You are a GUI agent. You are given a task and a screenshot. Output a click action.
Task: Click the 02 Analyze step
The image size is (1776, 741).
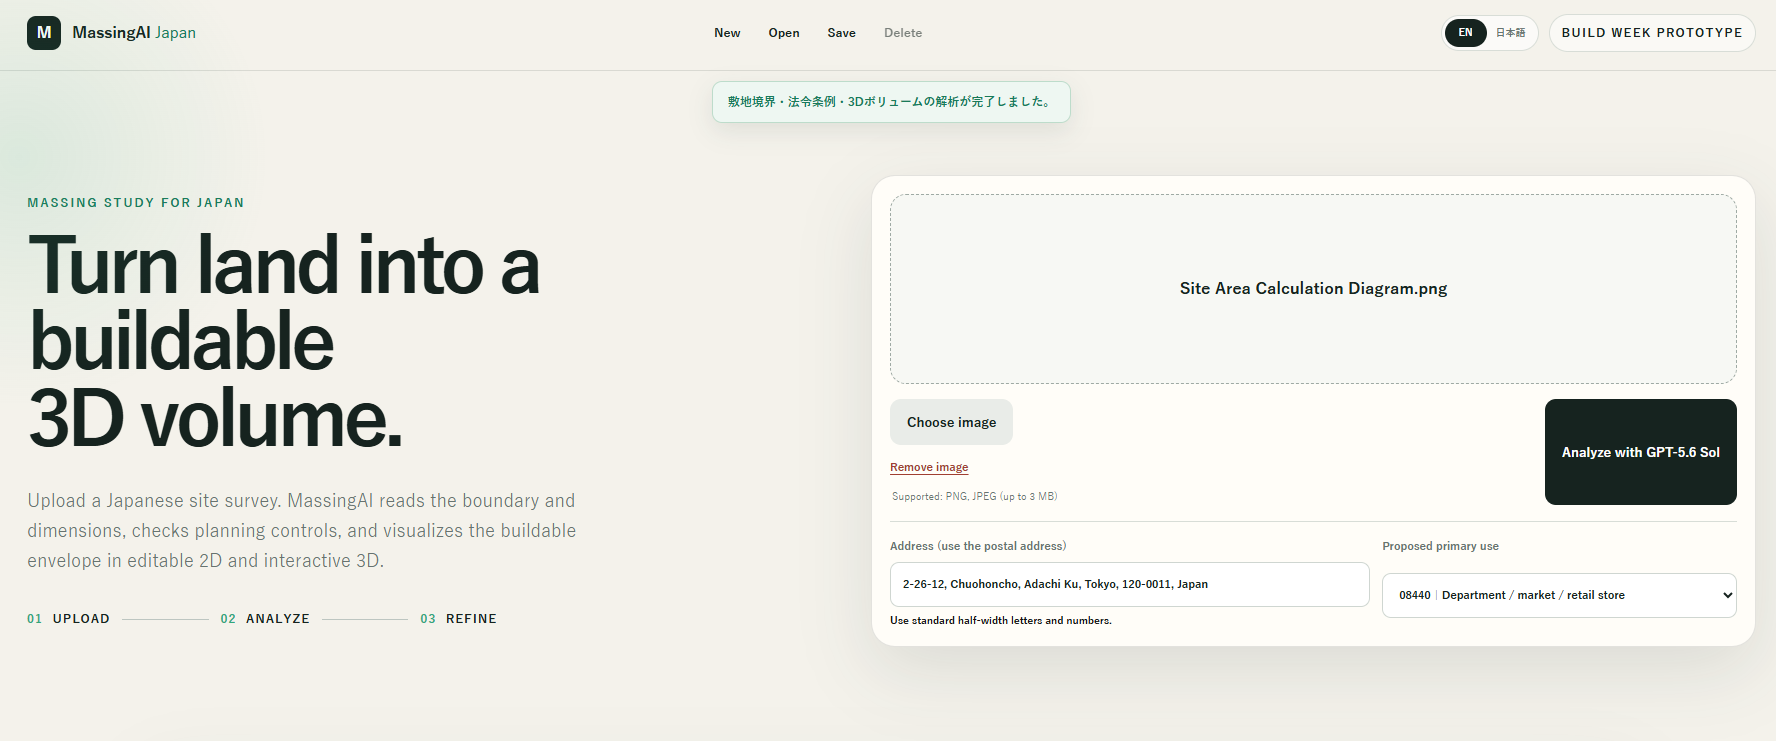(x=265, y=619)
